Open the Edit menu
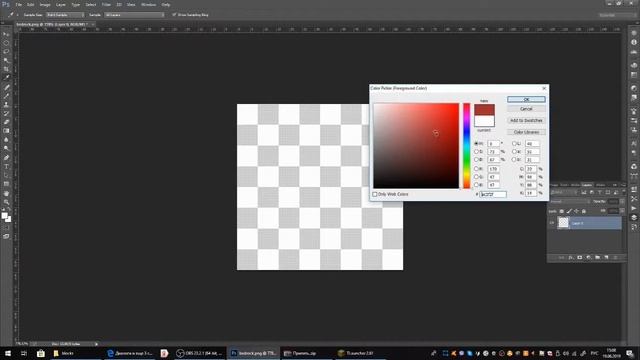This screenshot has width=640, height=360. tap(31, 4)
